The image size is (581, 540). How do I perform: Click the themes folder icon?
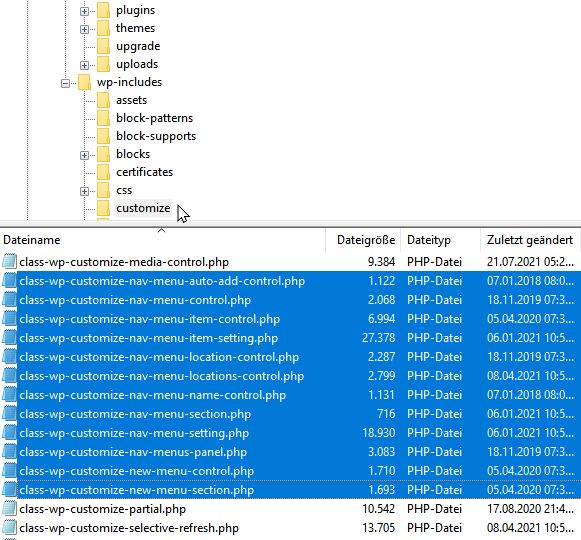(x=103, y=28)
